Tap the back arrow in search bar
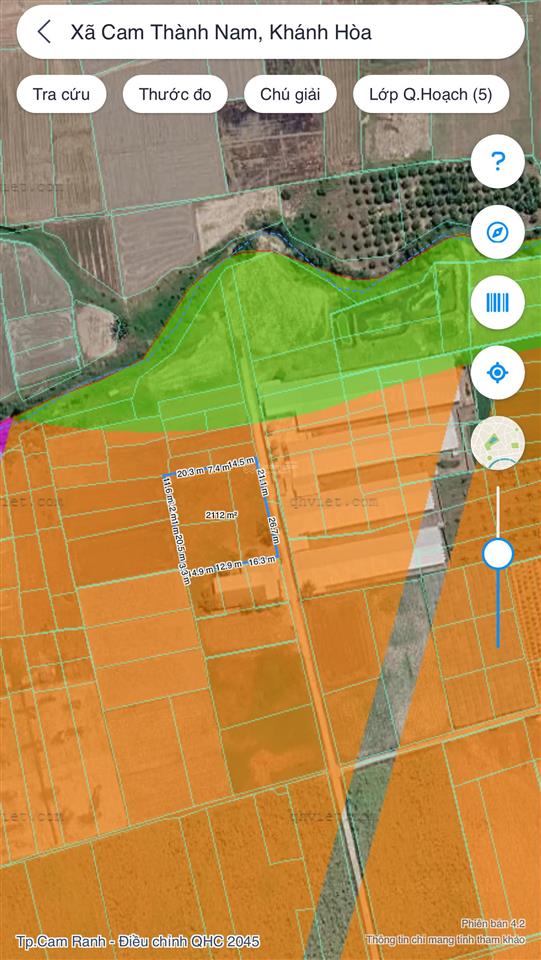The width and height of the screenshot is (541, 960). 44,32
